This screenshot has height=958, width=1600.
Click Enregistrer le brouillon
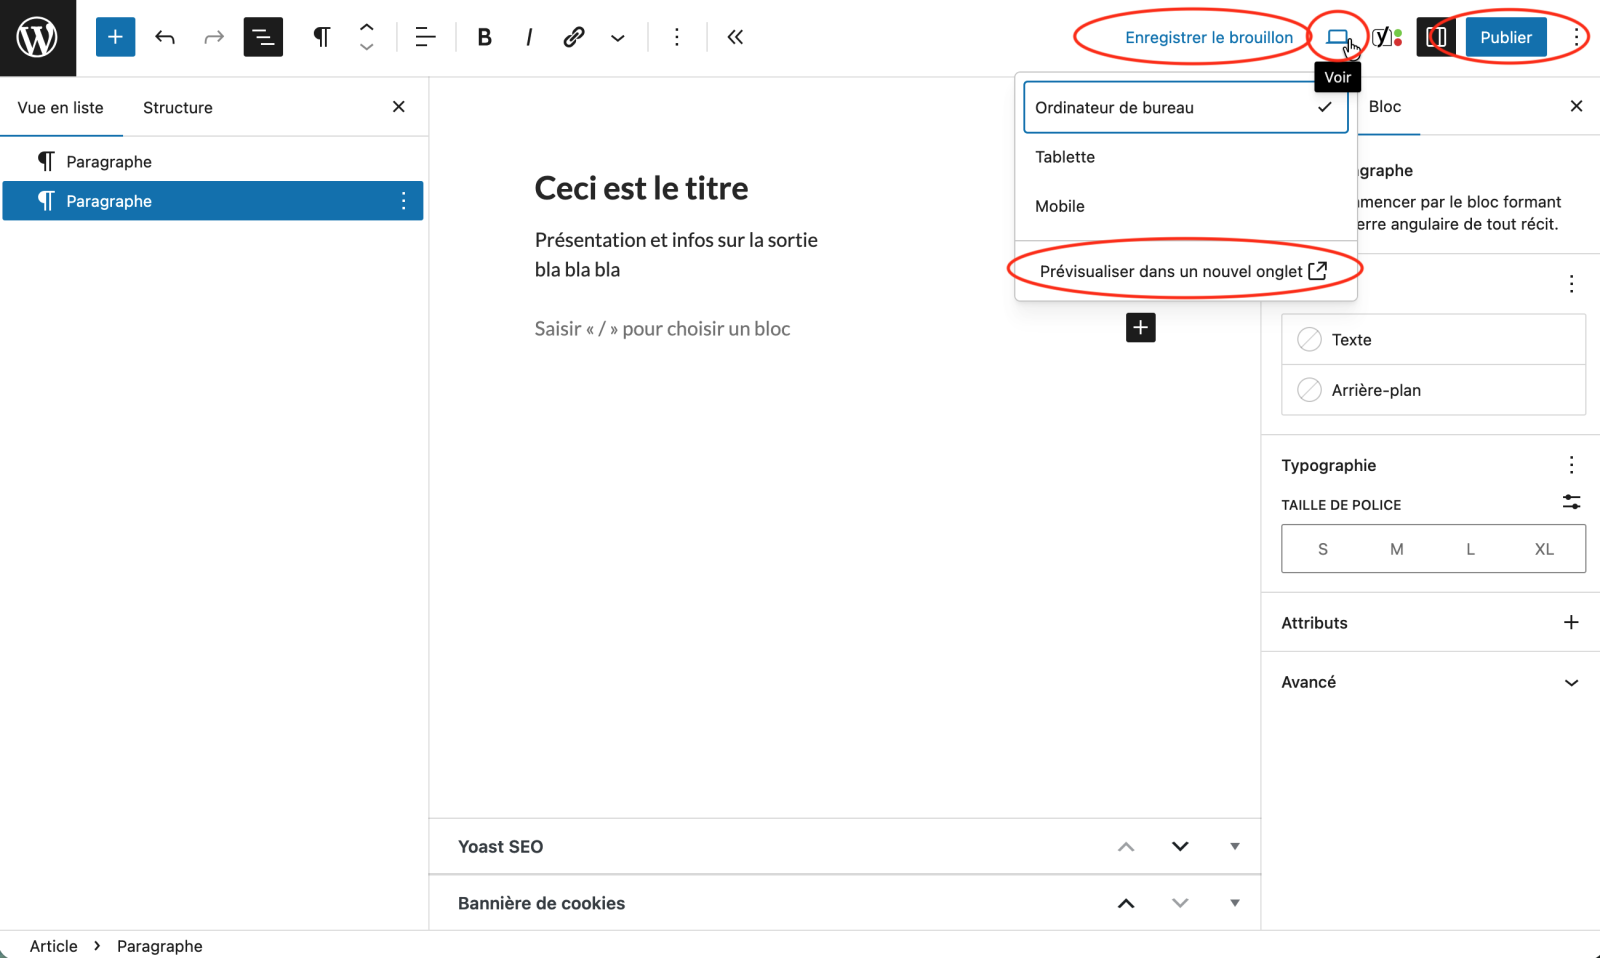(1208, 38)
